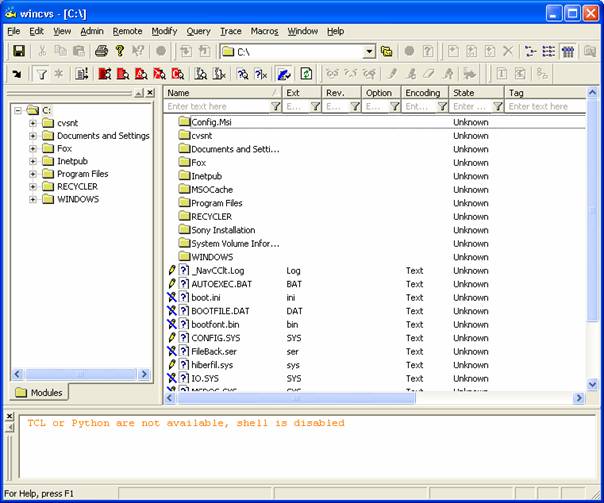The height and width of the screenshot is (503, 604).
Task: Collapse the C: root tree node
Action: click(18, 110)
